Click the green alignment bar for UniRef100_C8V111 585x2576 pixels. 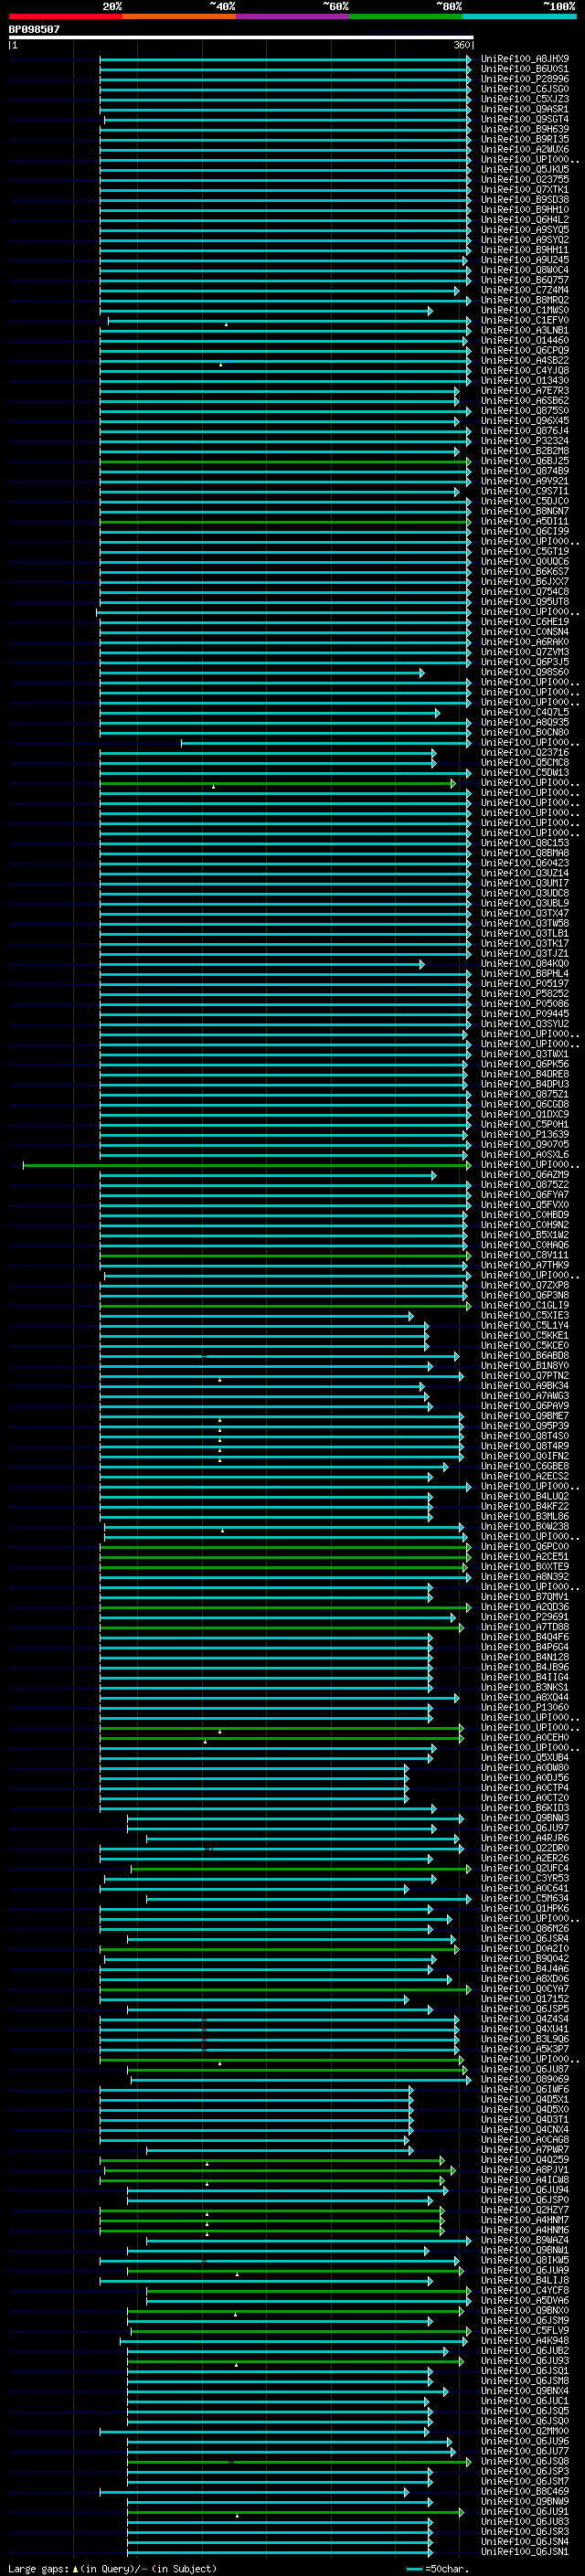285,1255
